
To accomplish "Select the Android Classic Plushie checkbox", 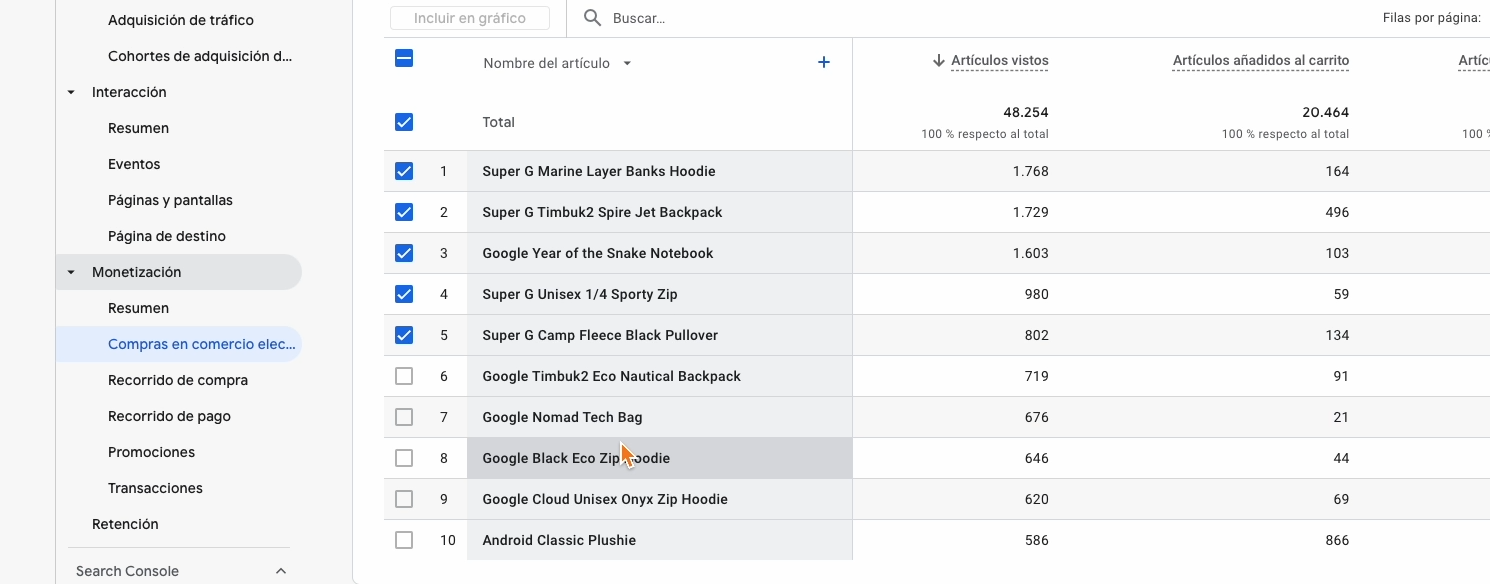I will 404,540.
